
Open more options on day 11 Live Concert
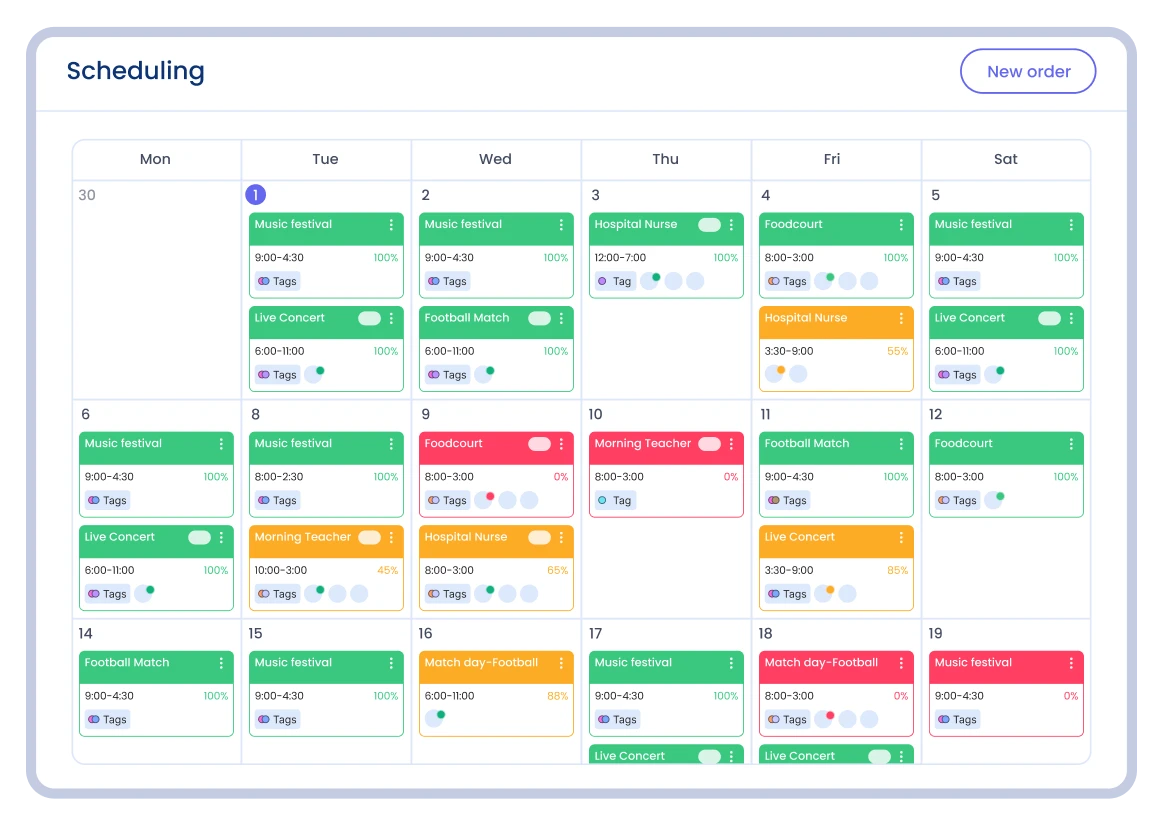tap(901, 537)
